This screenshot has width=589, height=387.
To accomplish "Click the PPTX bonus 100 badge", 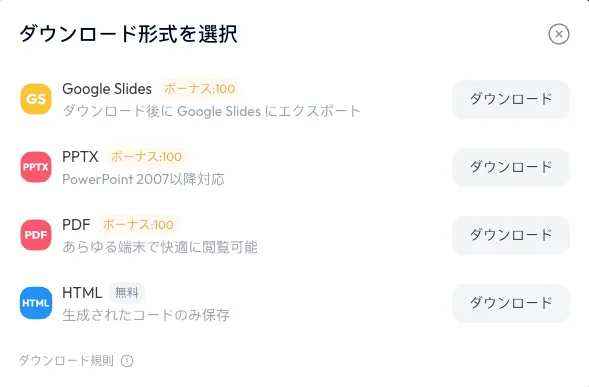I will pyautogui.click(x=146, y=157).
